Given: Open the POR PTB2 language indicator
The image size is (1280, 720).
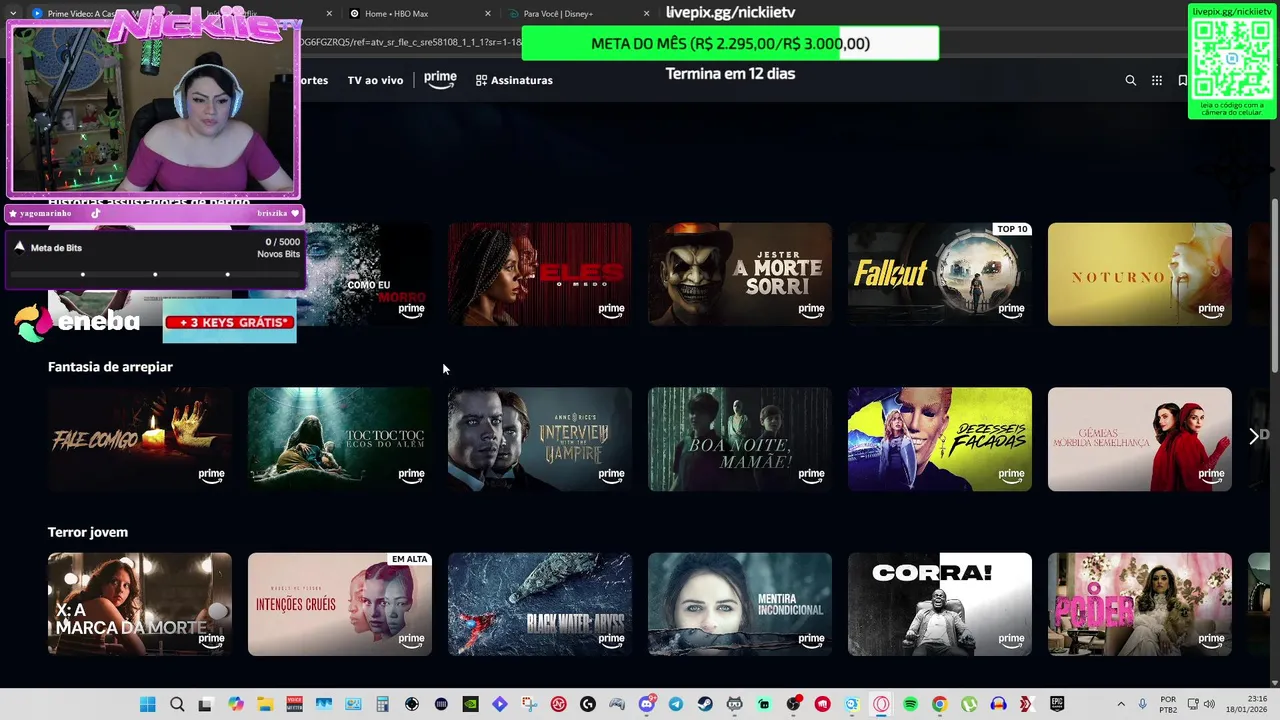Looking at the screenshot, I should (1167, 704).
